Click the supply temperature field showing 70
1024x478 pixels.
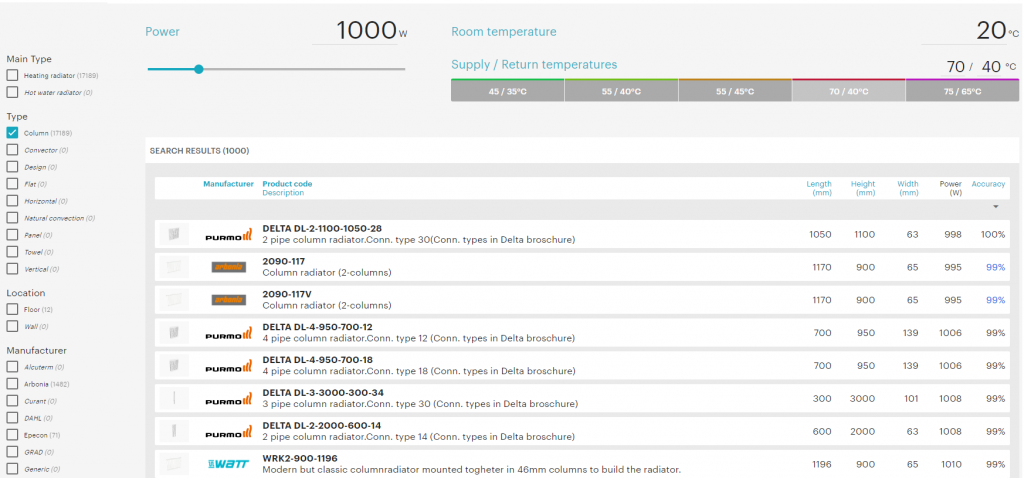[955, 67]
